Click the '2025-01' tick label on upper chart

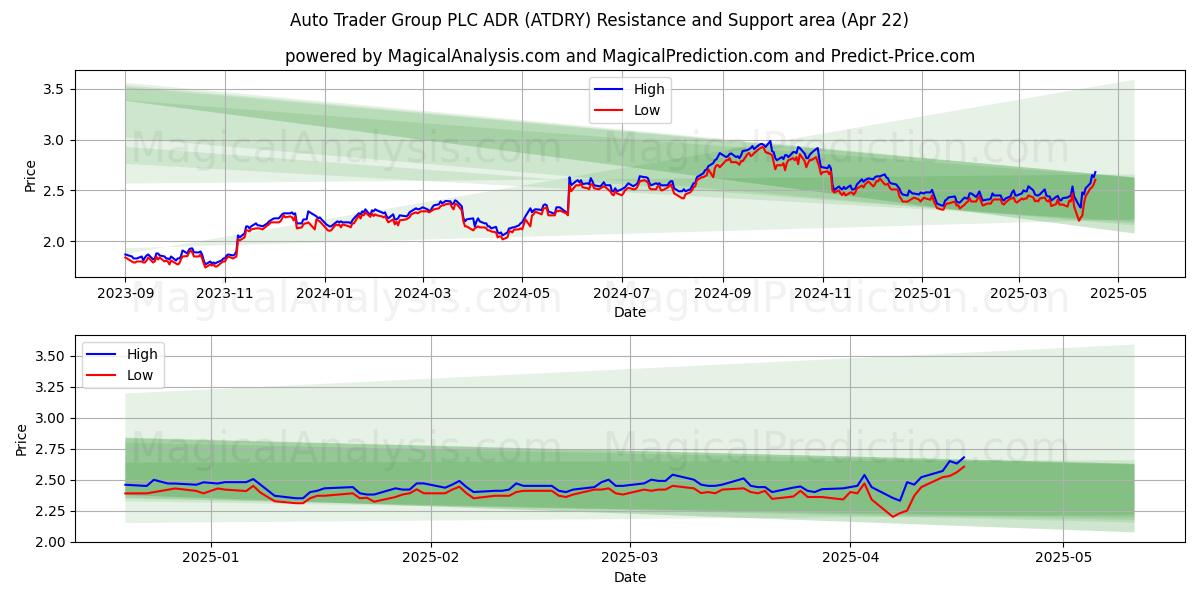(921, 294)
